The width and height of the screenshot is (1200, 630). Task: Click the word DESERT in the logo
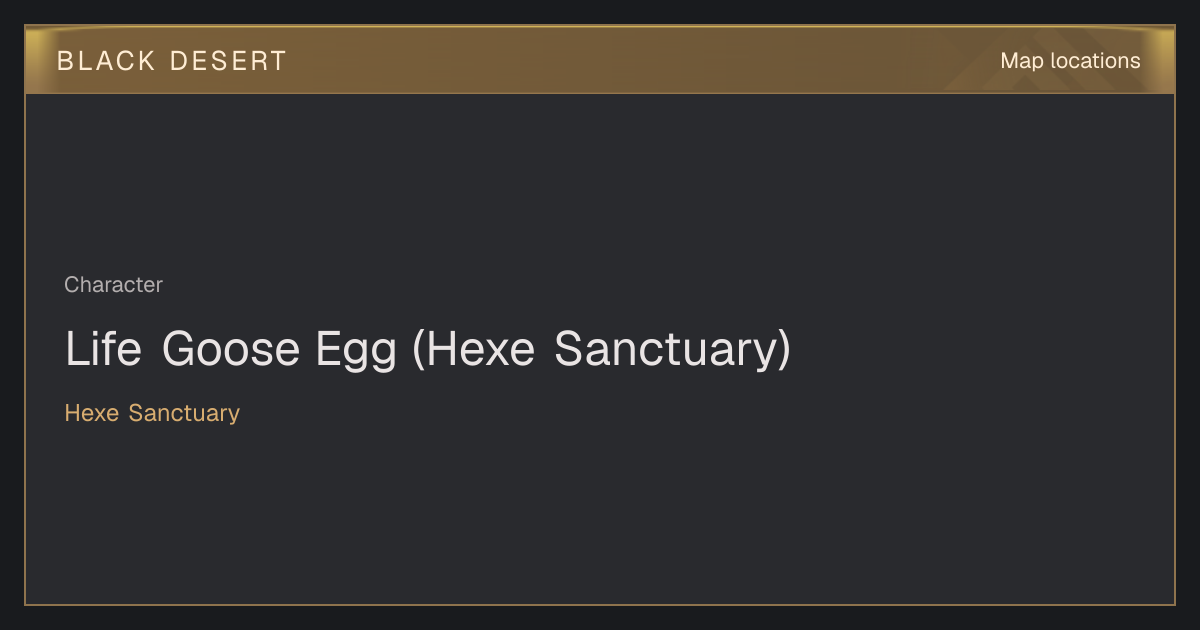[228, 61]
